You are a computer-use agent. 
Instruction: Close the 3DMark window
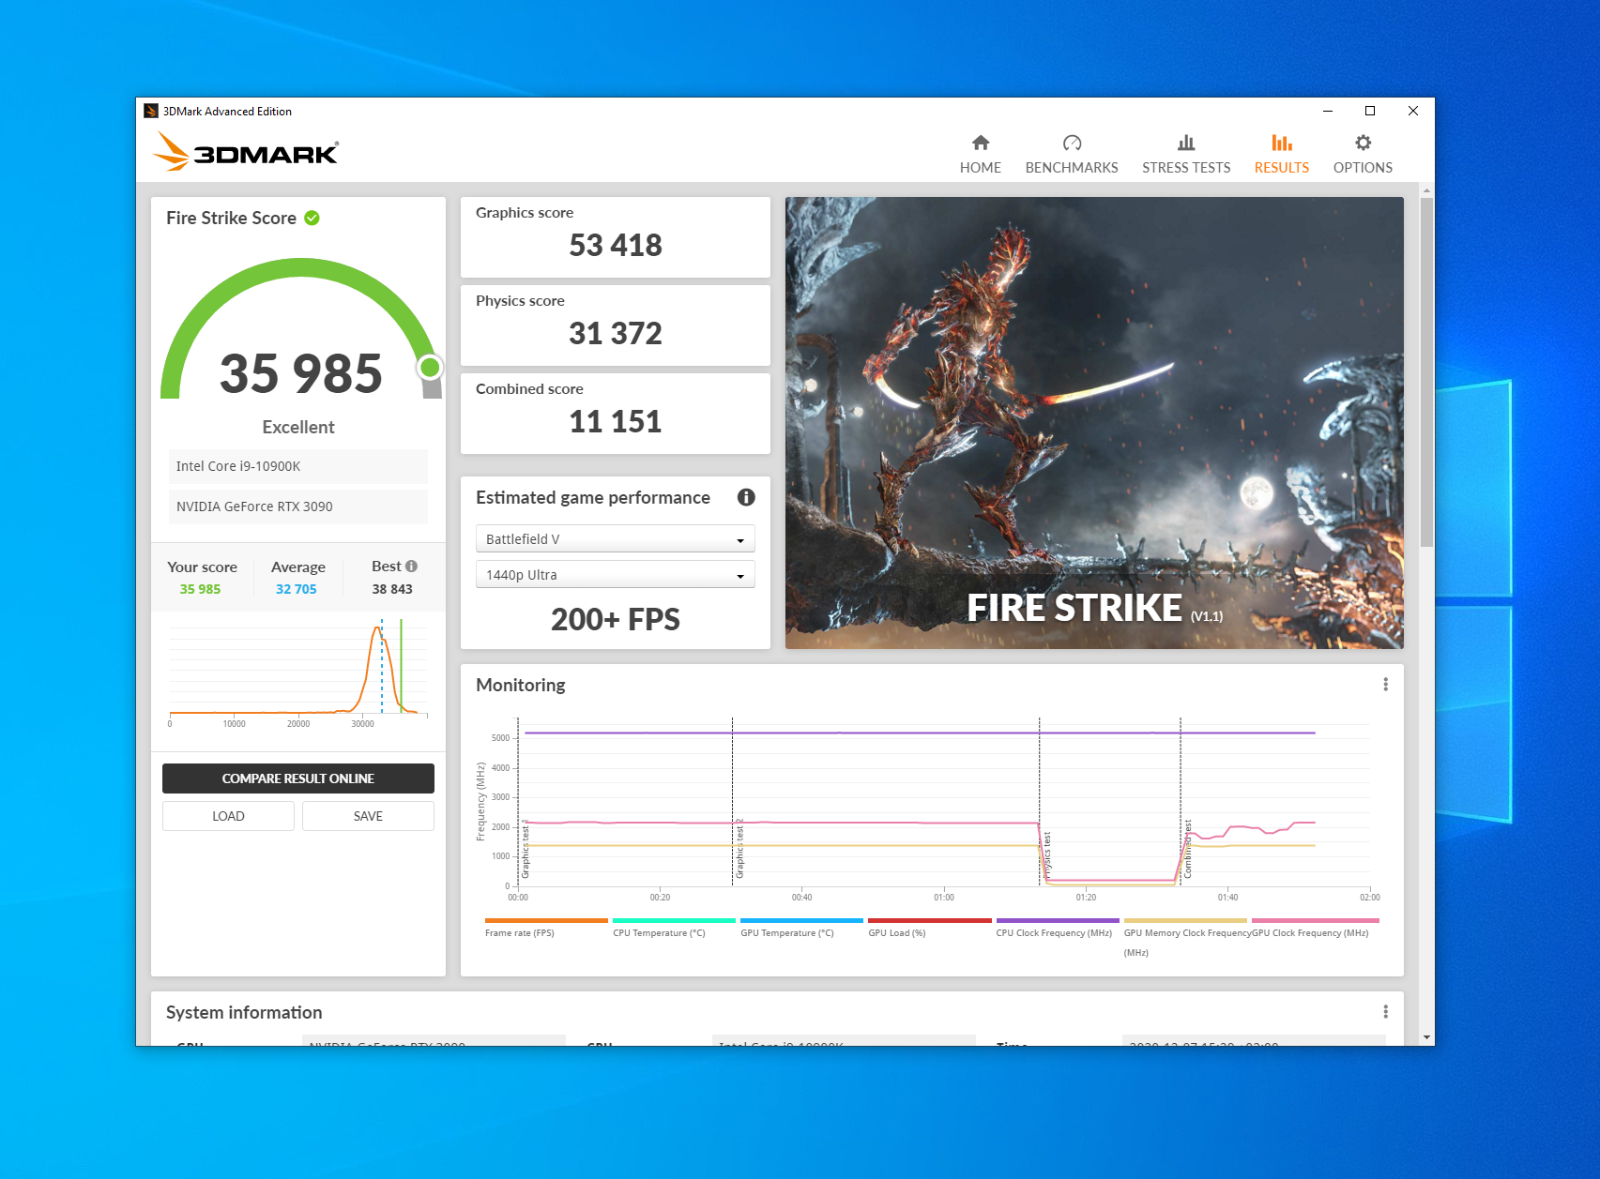(x=1413, y=111)
